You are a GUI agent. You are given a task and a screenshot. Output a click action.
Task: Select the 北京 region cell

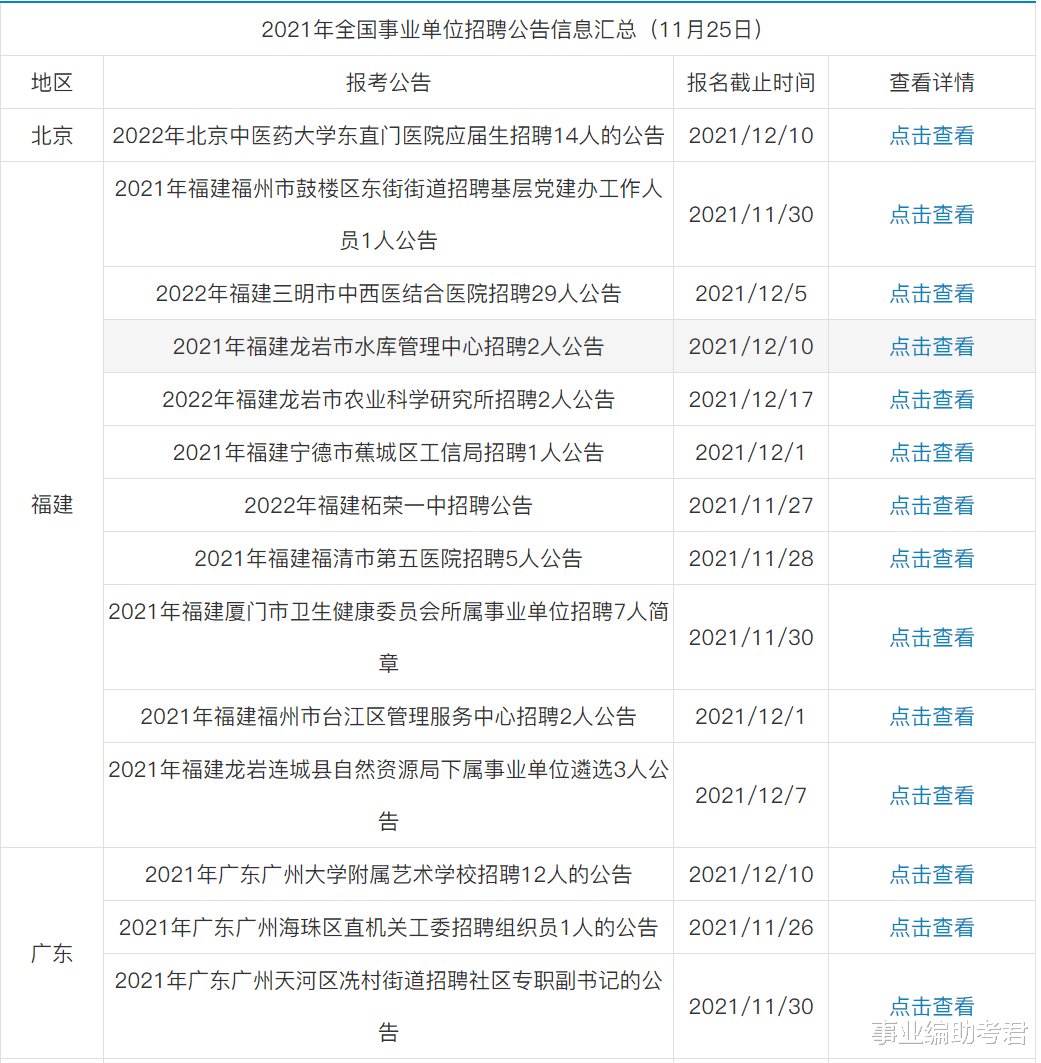click(52, 136)
